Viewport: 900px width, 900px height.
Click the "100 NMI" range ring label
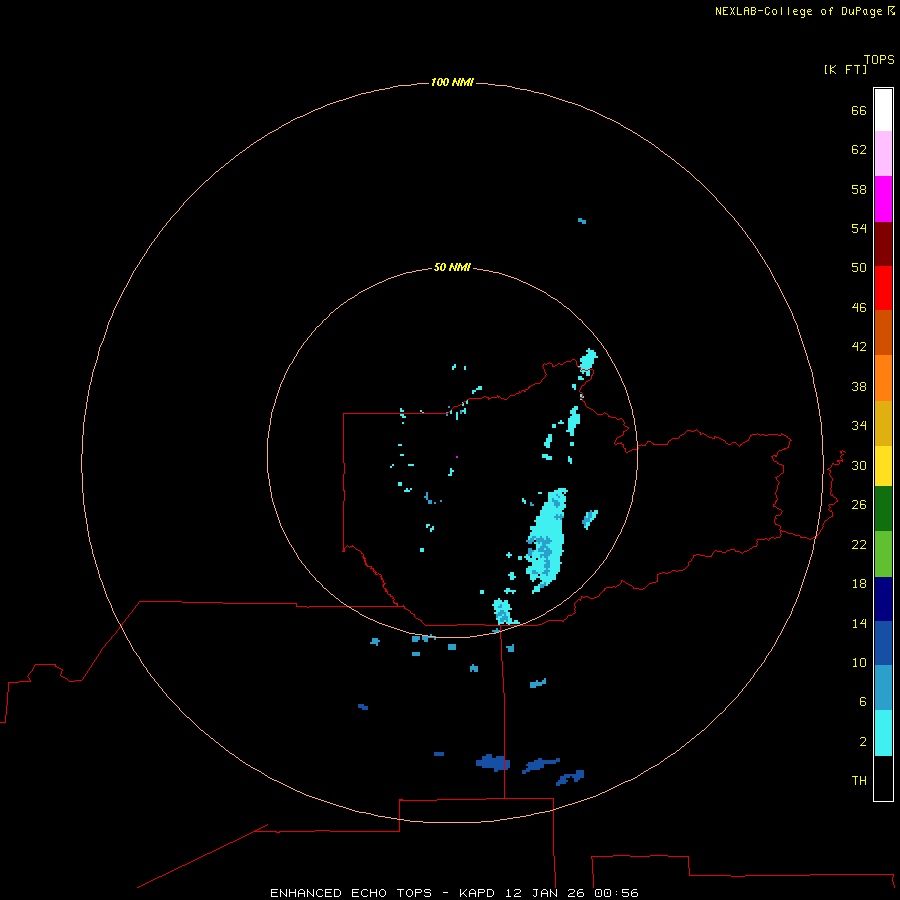452,83
